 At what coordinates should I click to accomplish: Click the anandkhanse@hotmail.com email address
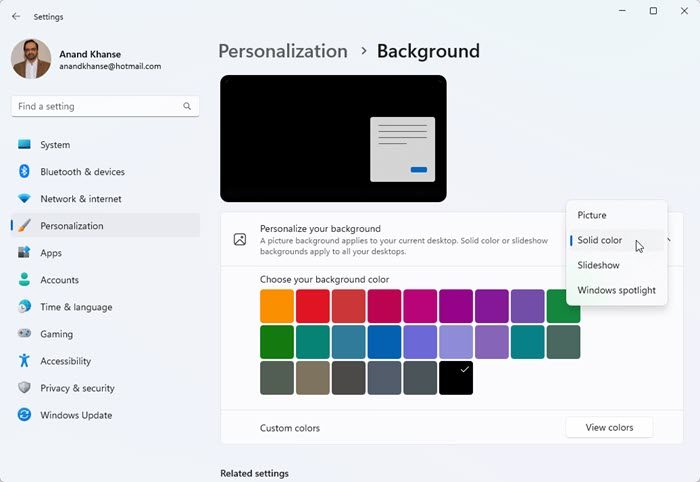pos(110,66)
